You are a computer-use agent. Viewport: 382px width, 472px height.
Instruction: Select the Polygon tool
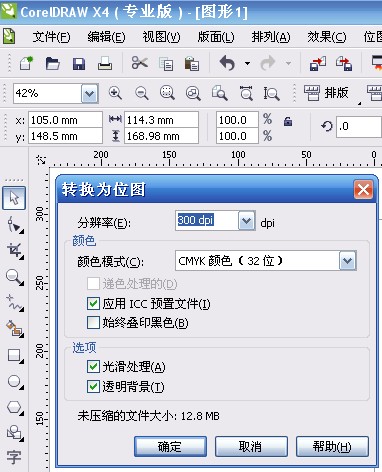click(15, 408)
